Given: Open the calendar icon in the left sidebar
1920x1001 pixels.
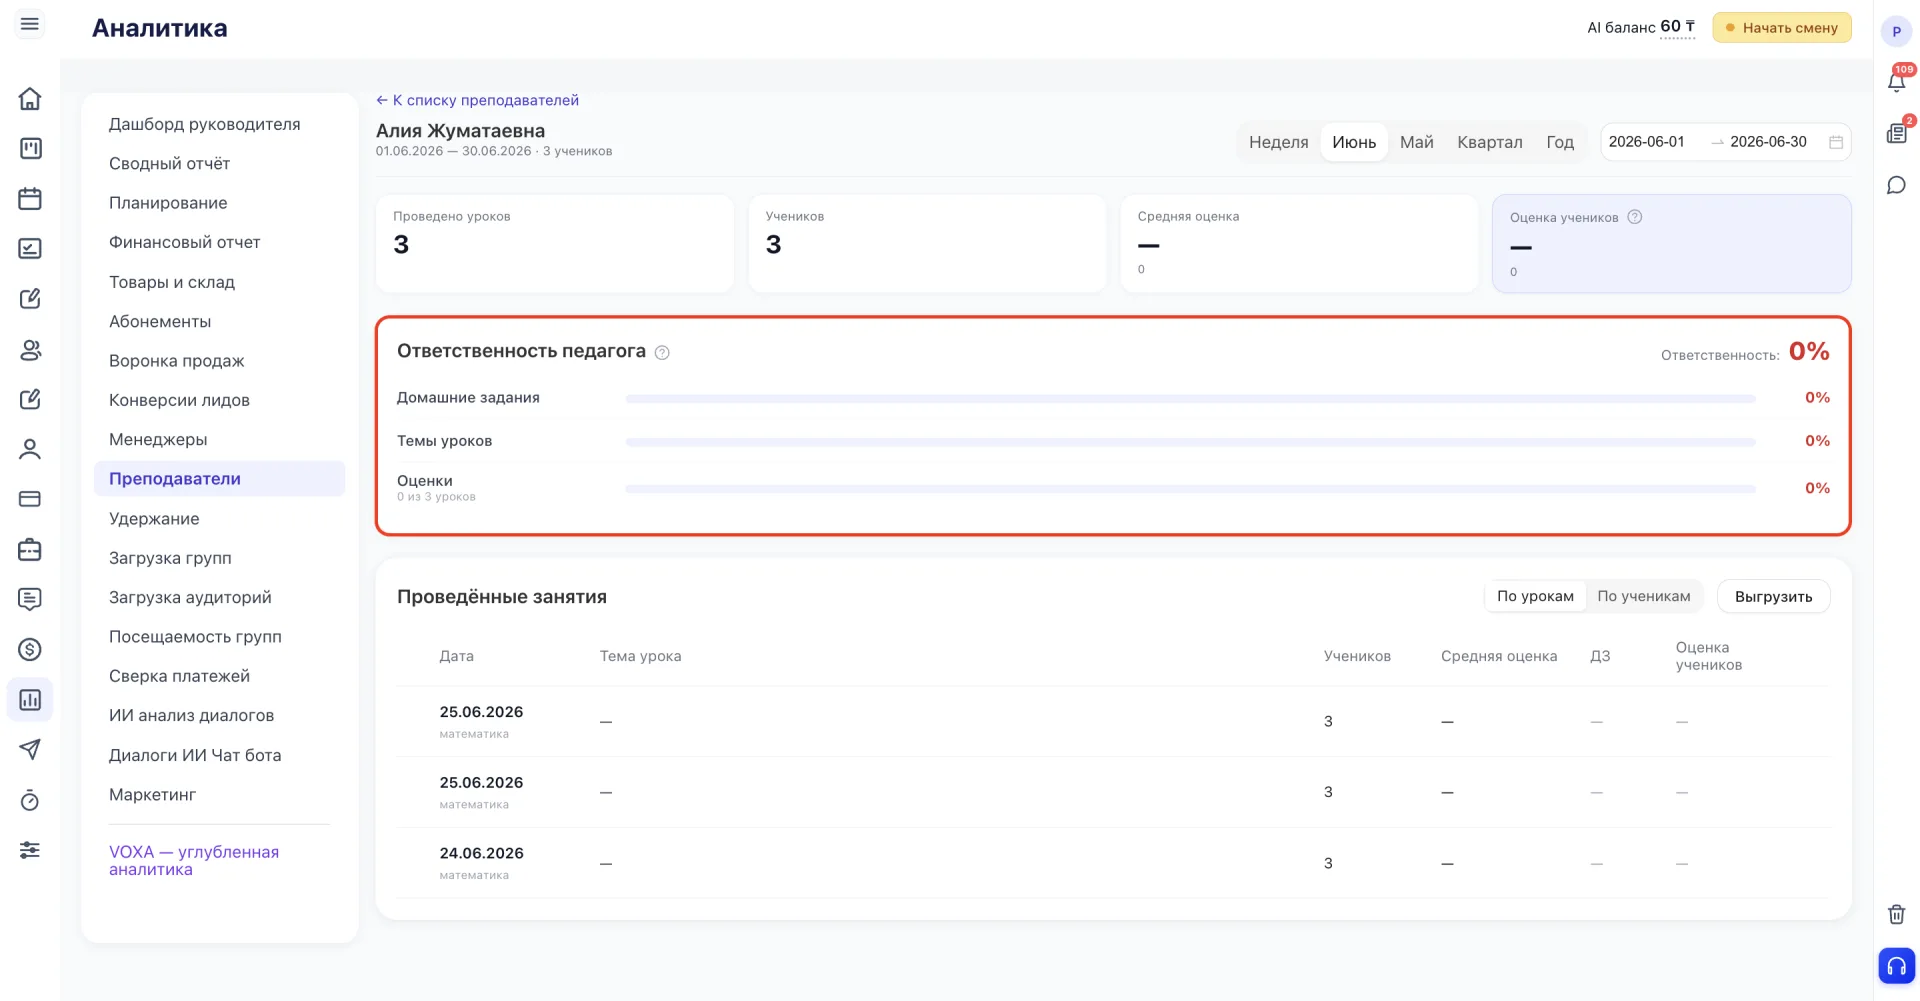Looking at the screenshot, I should click(30, 199).
